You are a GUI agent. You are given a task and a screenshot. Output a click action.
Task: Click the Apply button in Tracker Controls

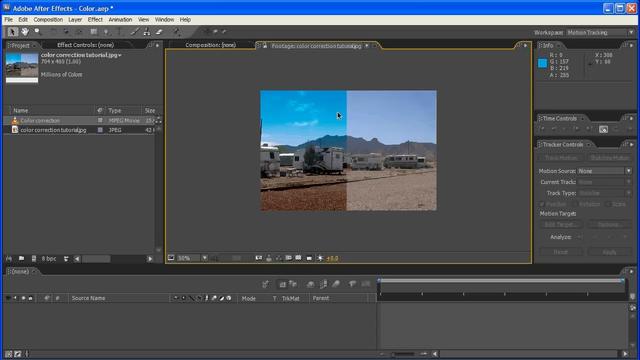[x=609, y=252]
